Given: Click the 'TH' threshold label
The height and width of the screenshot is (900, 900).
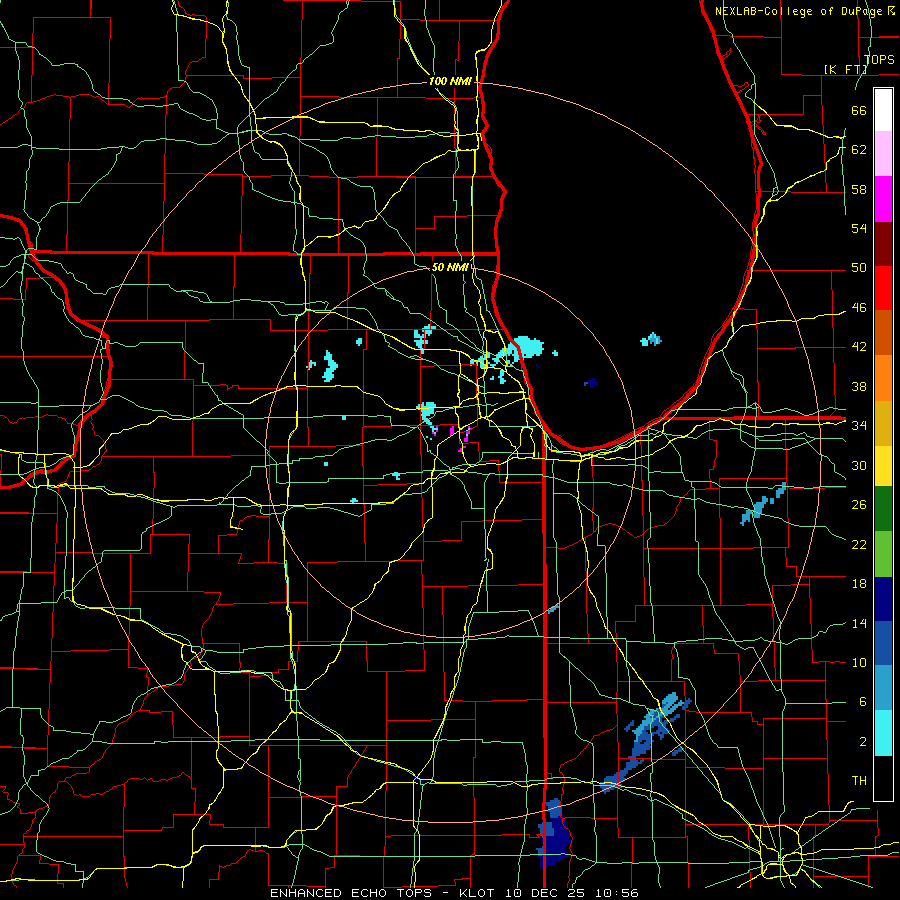Looking at the screenshot, I should [x=859, y=781].
